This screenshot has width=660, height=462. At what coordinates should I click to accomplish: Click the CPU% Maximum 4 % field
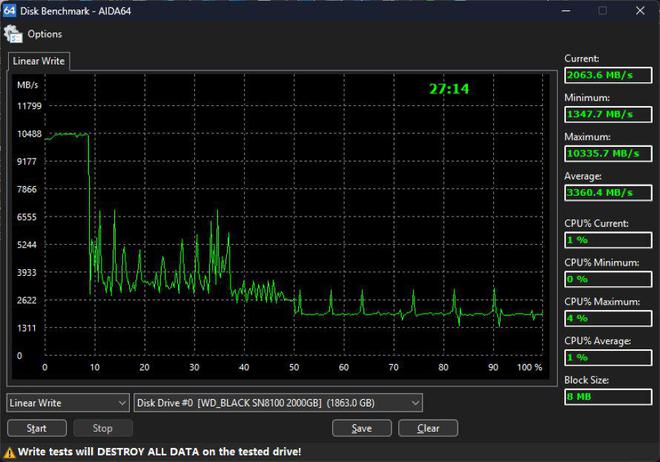coord(608,319)
